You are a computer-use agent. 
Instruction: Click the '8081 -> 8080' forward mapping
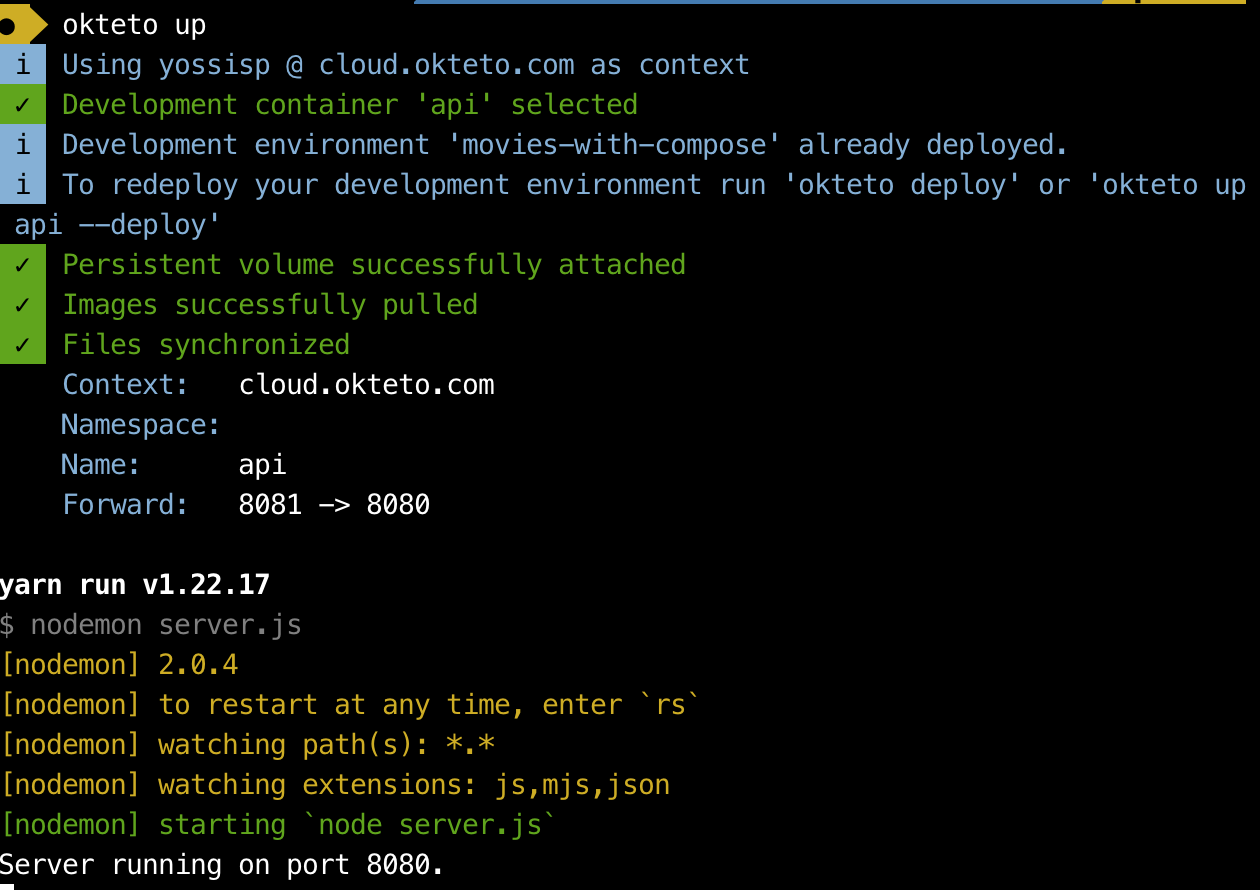334,505
